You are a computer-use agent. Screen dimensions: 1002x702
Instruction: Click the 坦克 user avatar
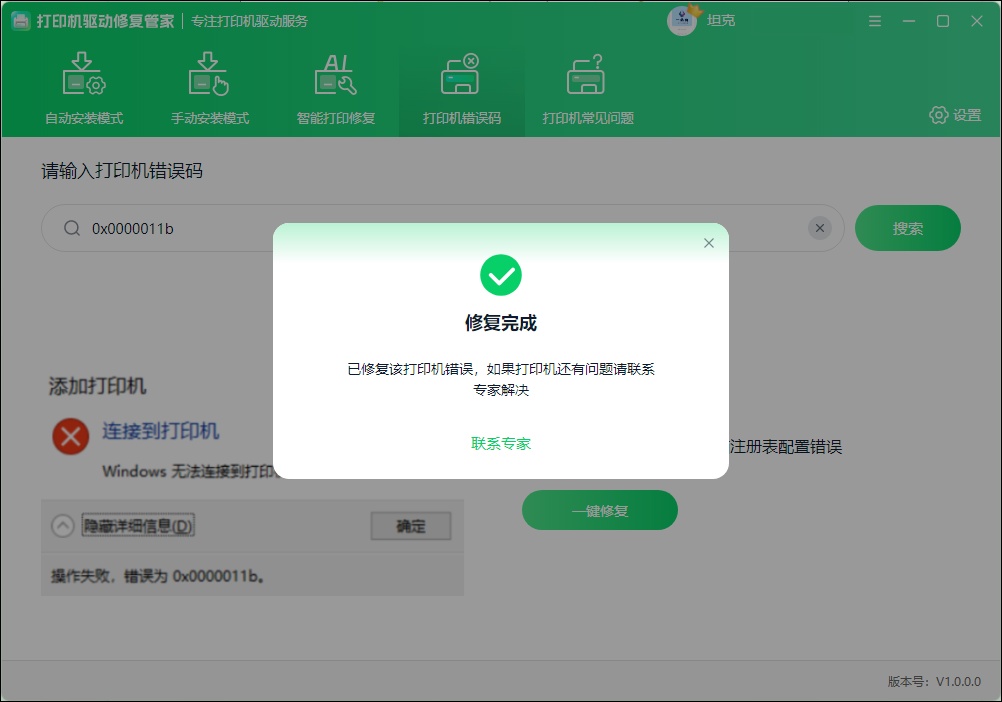(x=682, y=21)
